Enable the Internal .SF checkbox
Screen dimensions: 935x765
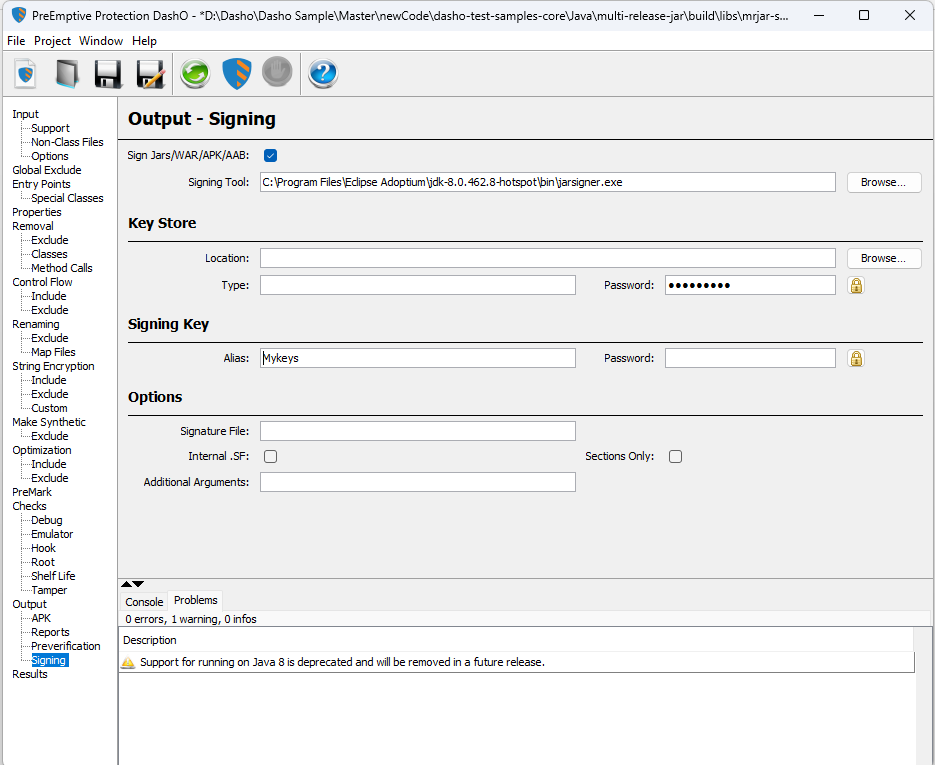pyautogui.click(x=270, y=457)
